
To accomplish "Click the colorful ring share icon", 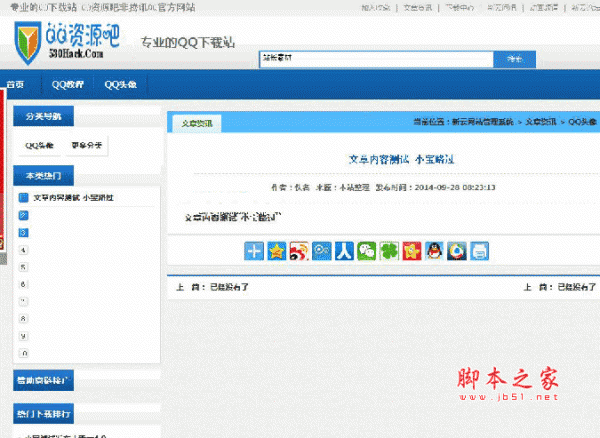I will [x=457, y=251].
